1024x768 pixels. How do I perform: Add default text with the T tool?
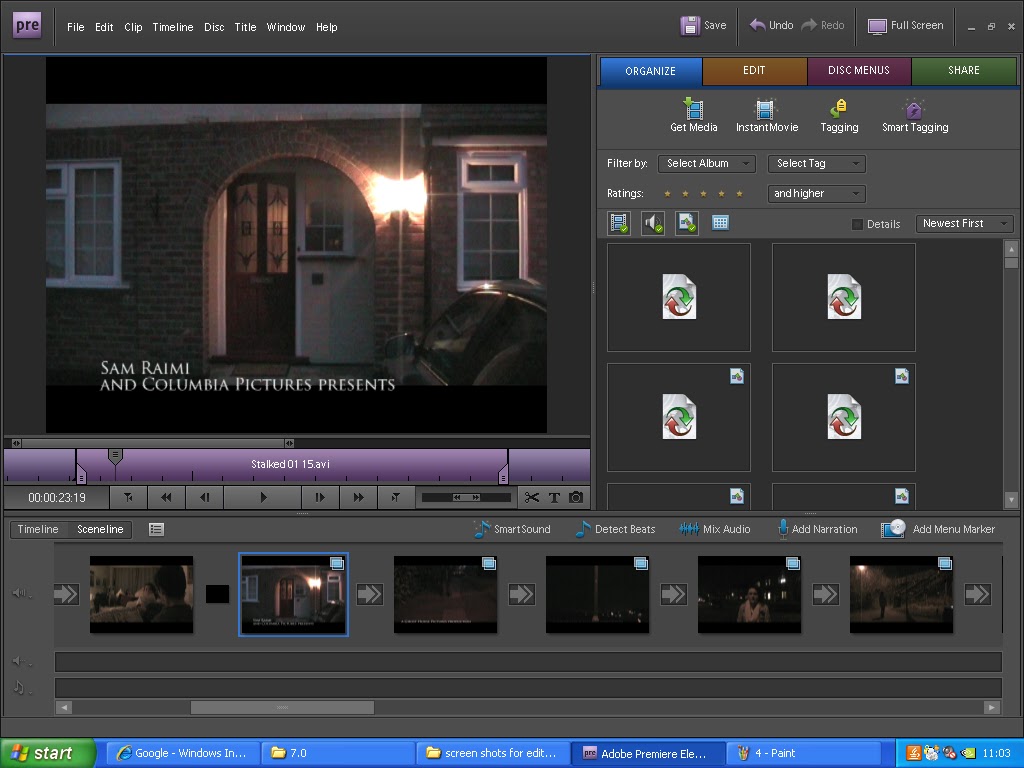click(554, 498)
